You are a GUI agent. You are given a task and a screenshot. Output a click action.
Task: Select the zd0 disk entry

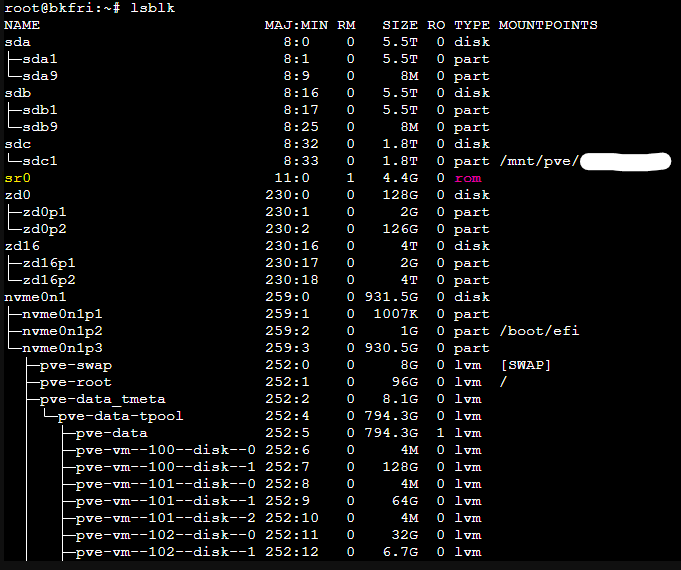click(17, 195)
